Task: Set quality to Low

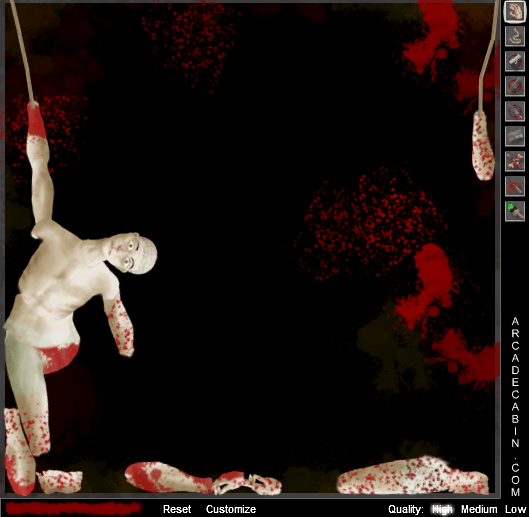Action: click(515, 509)
